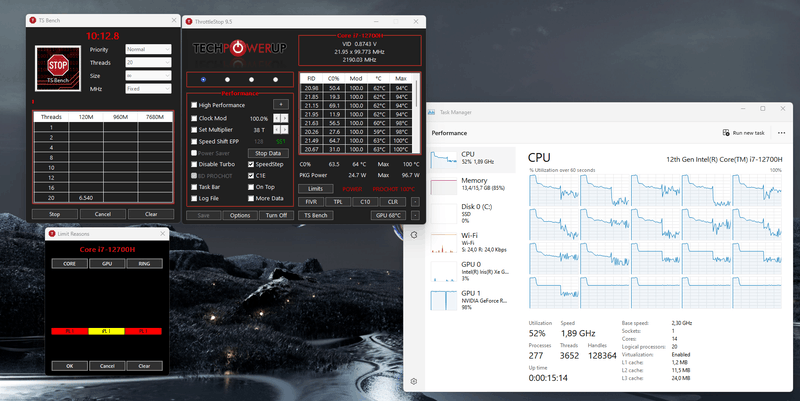Click the plus button beside High Performance
The width and height of the screenshot is (800, 401).
click(281, 104)
